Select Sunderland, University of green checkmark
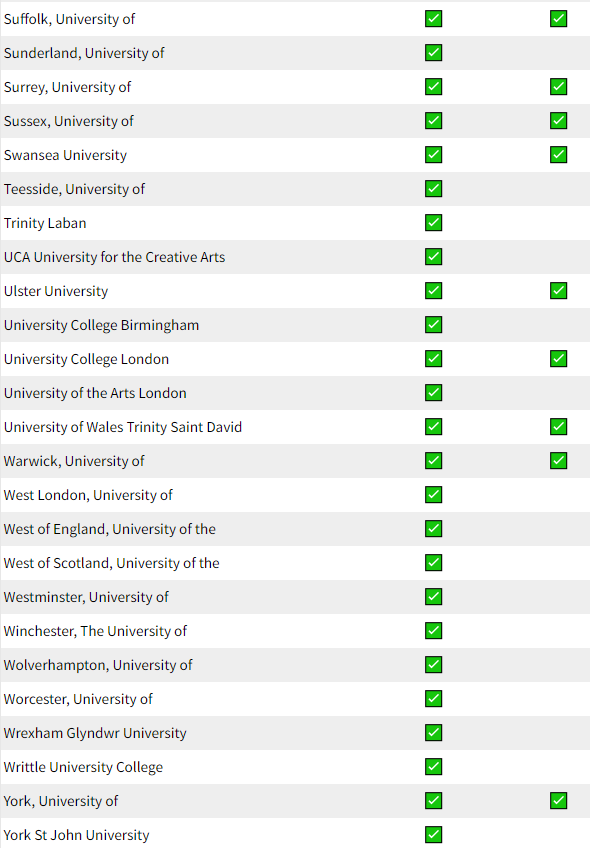 tap(433, 52)
